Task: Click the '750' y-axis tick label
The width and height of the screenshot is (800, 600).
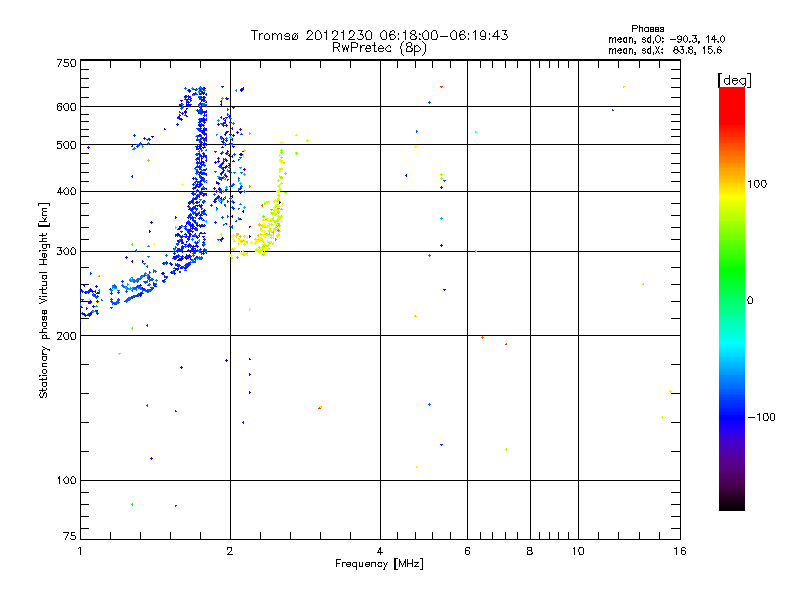Action: point(66,63)
